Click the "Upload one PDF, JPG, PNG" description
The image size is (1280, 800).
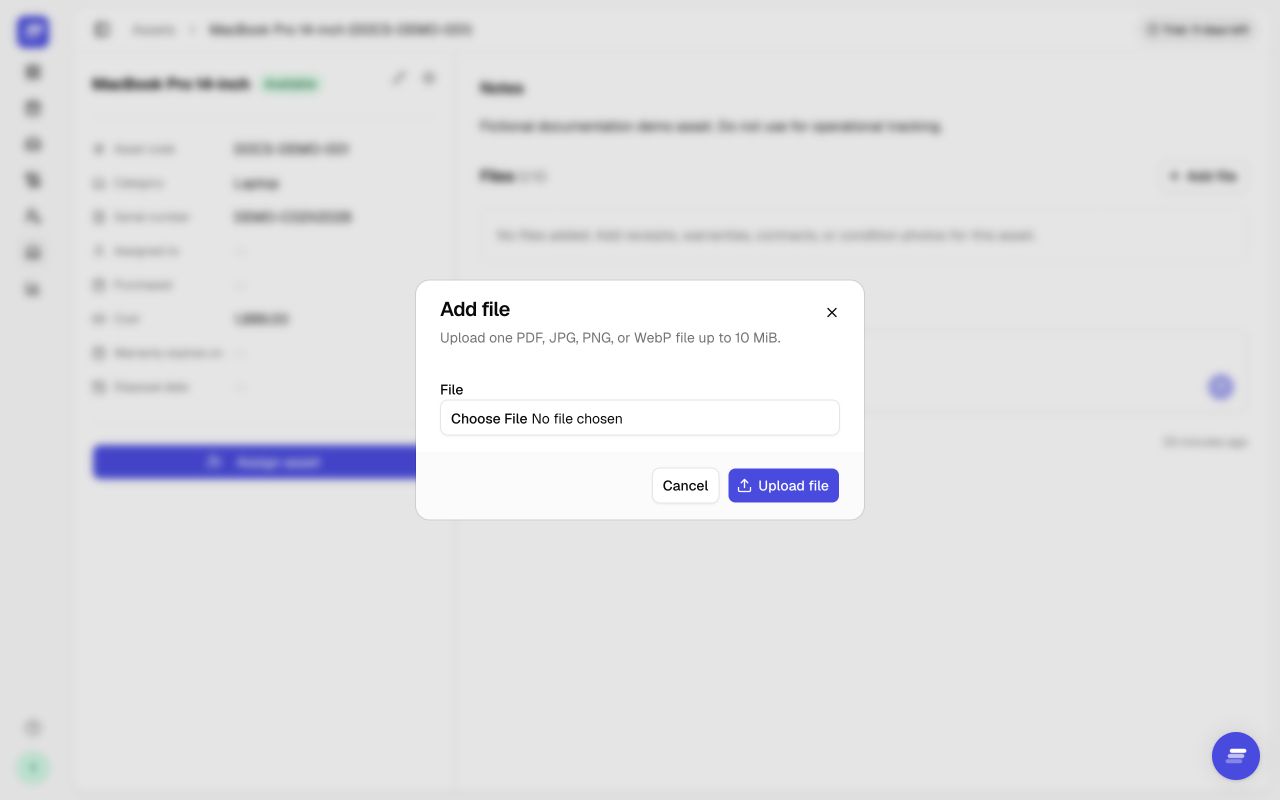pos(610,338)
